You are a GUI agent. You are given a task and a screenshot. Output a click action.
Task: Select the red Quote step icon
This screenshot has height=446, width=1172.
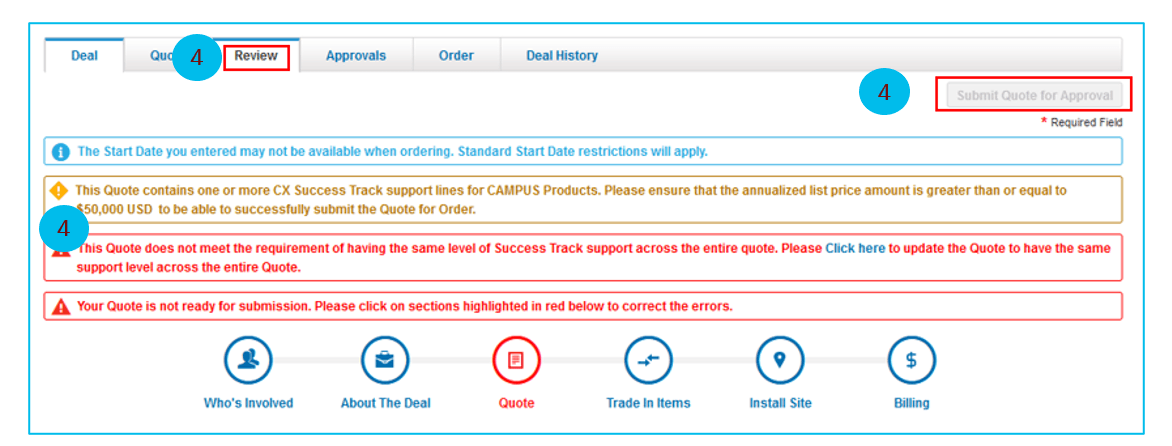[x=516, y=360]
